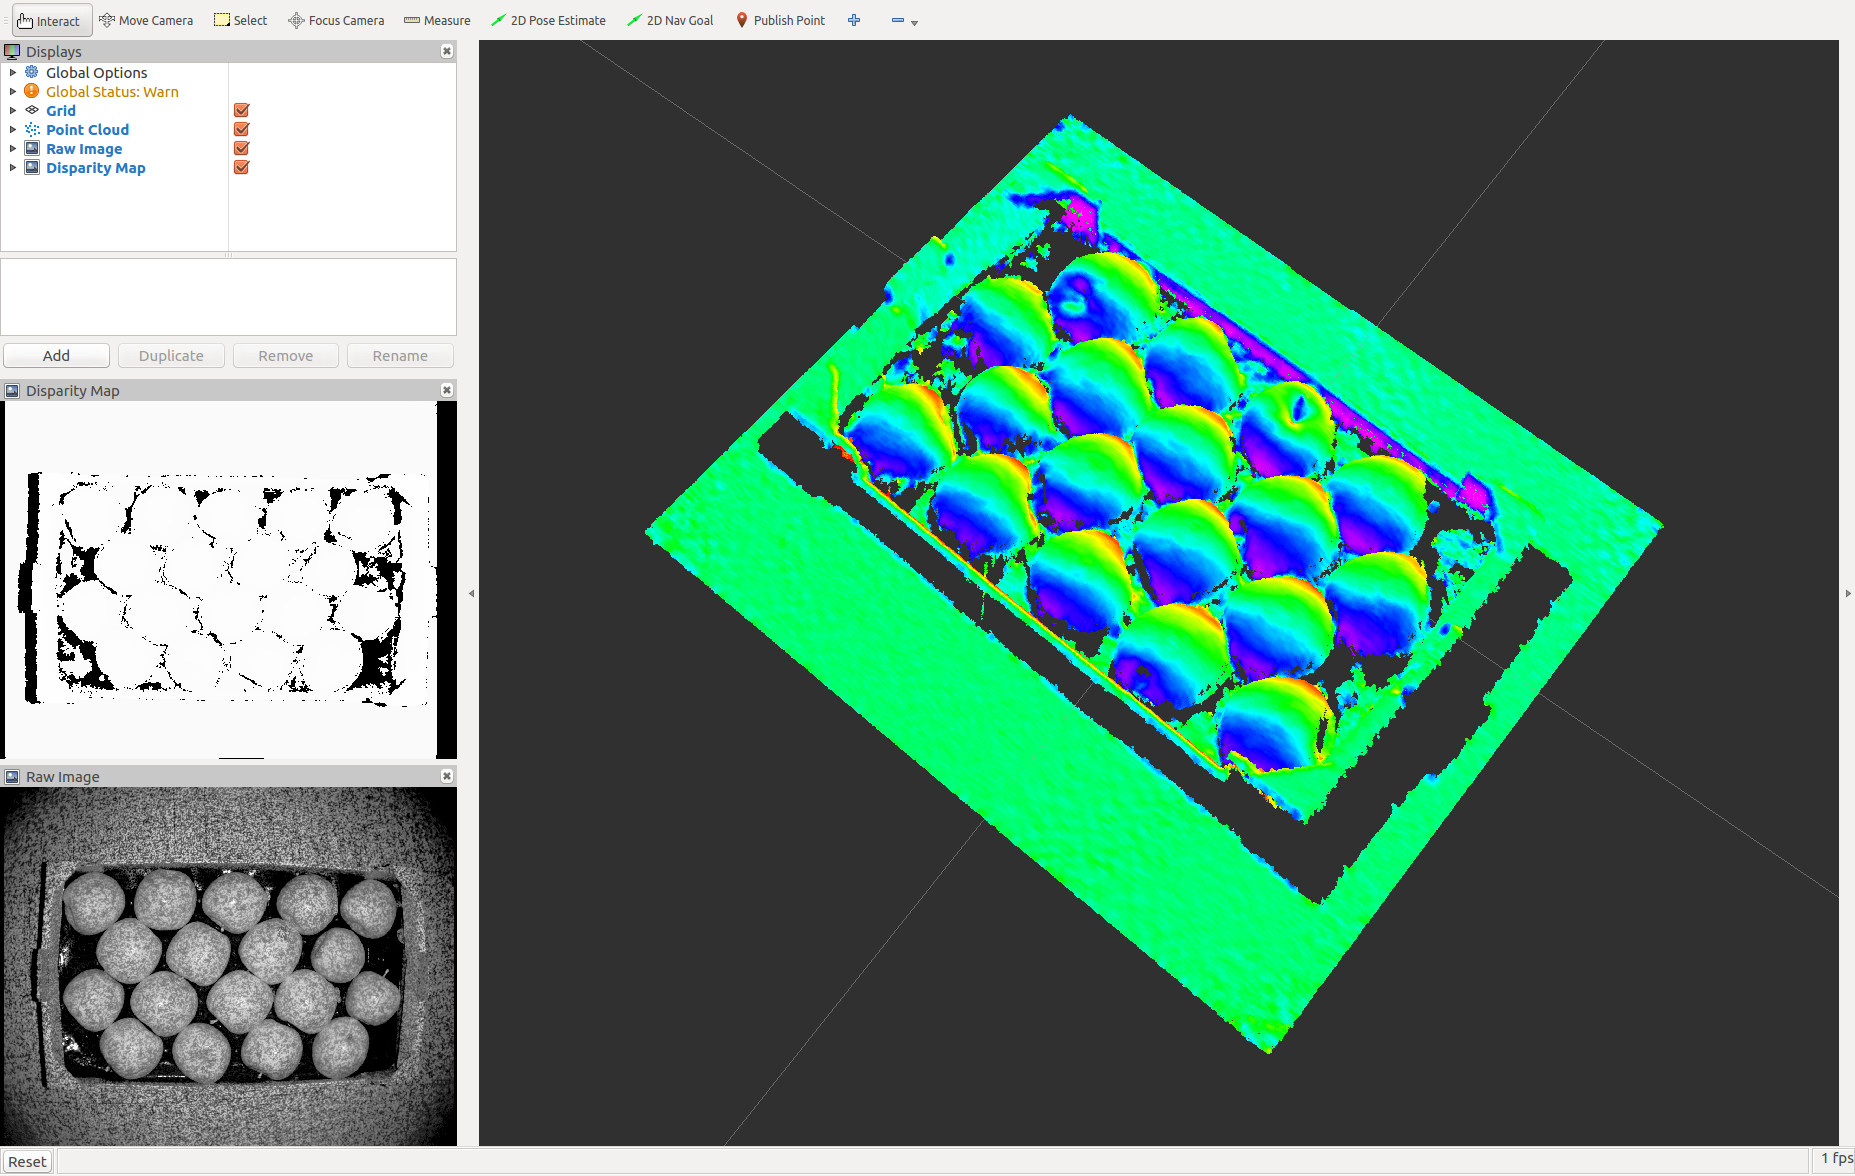Select the 2D Nav Goal tool
Image resolution: width=1855 pixels, height=1176 pixels.
tap(670, 20)
